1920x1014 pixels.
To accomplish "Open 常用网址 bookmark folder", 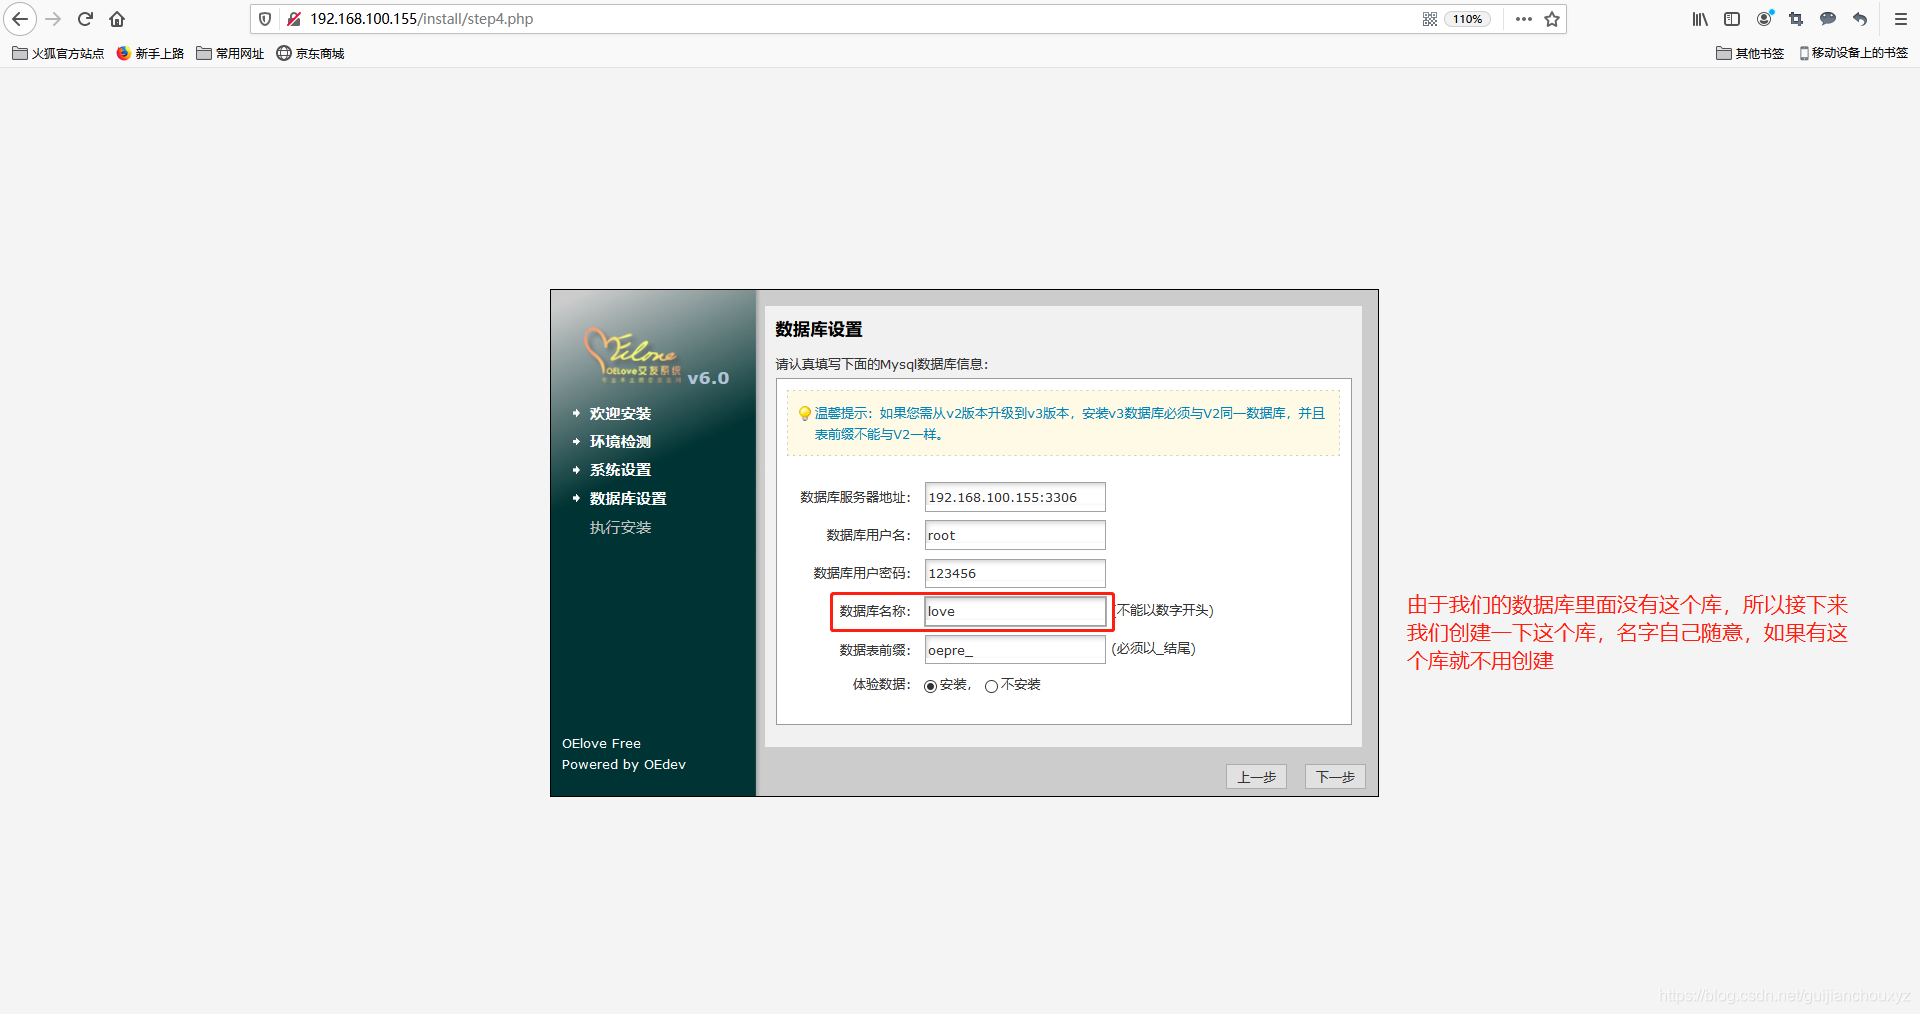I will click(x=230, y=53).
